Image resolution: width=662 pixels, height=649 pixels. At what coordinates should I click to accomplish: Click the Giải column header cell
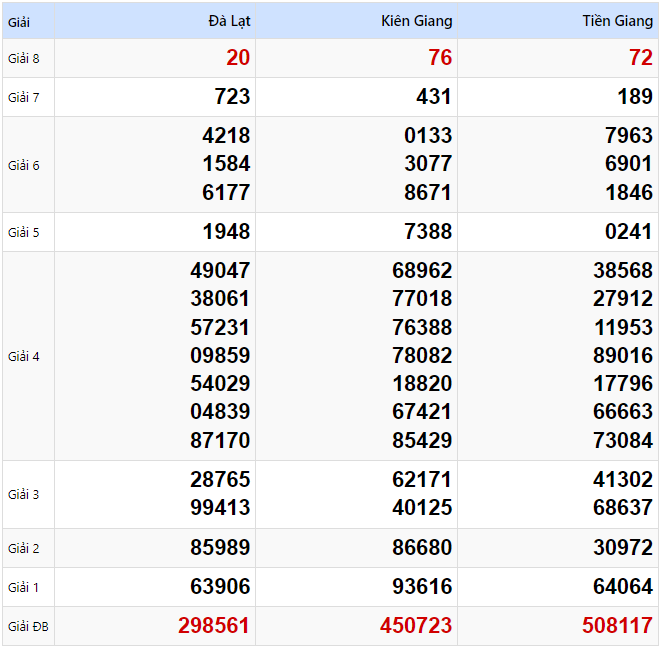pos(19,21)
